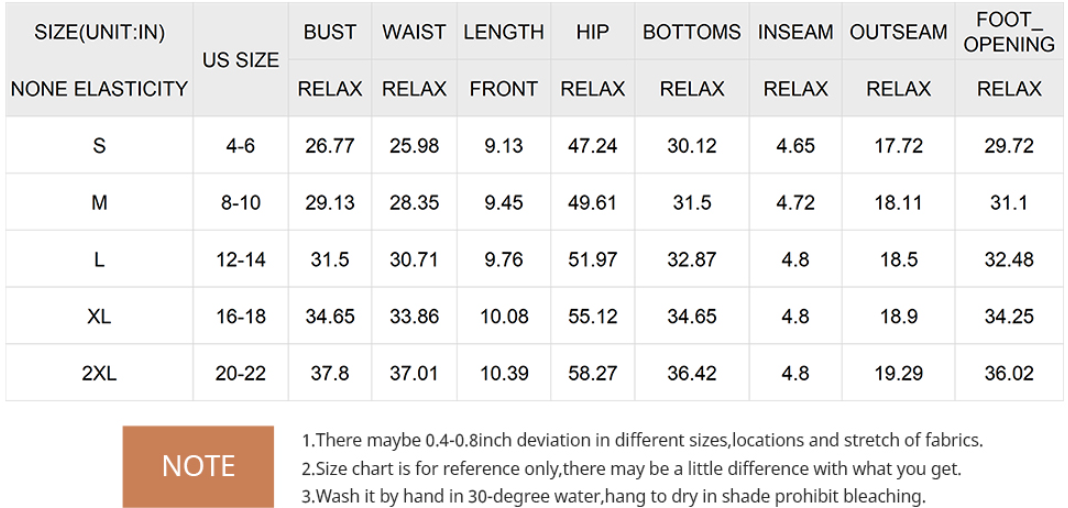Select hip value 58.27

pyautogui.click(x=593, y=374)
